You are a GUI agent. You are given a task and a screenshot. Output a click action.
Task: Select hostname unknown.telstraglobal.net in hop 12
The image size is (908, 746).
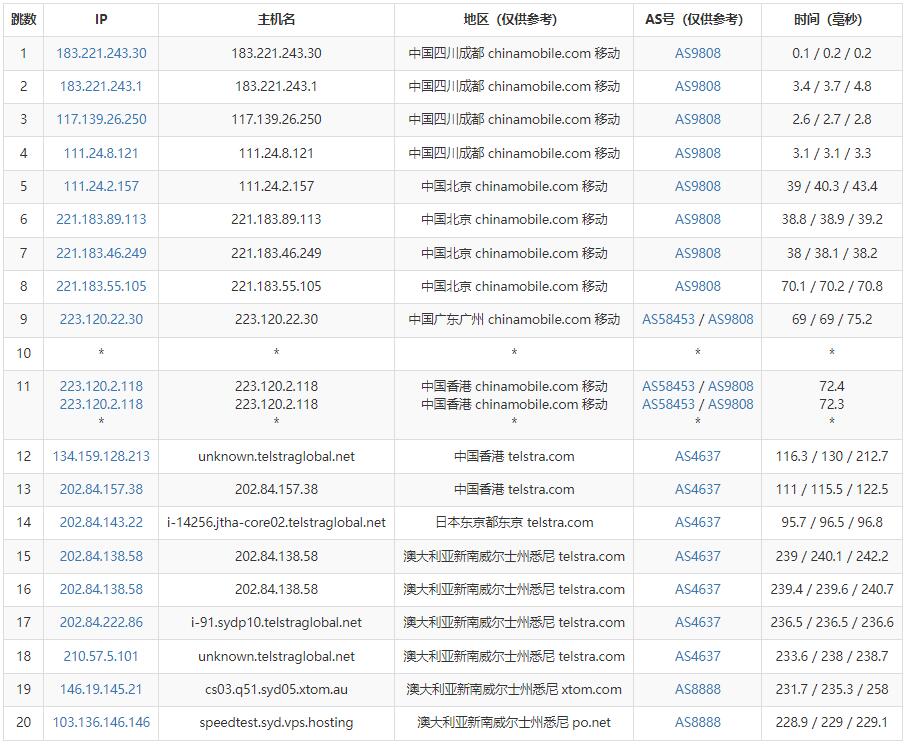(276, 456)
